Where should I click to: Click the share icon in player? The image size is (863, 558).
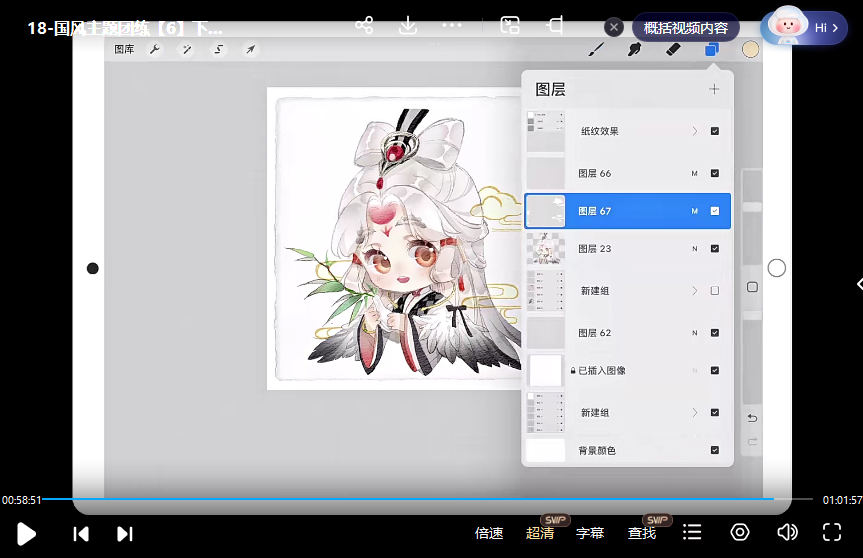pos(364,25)
